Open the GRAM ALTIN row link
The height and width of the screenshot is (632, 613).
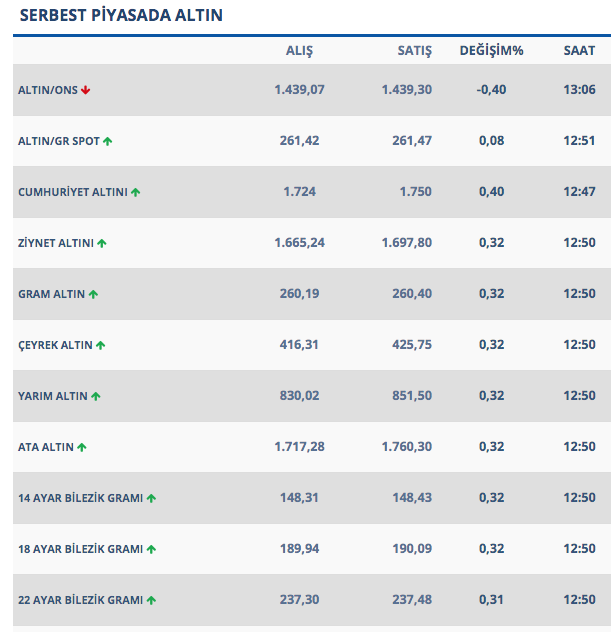tap(51, 294)
